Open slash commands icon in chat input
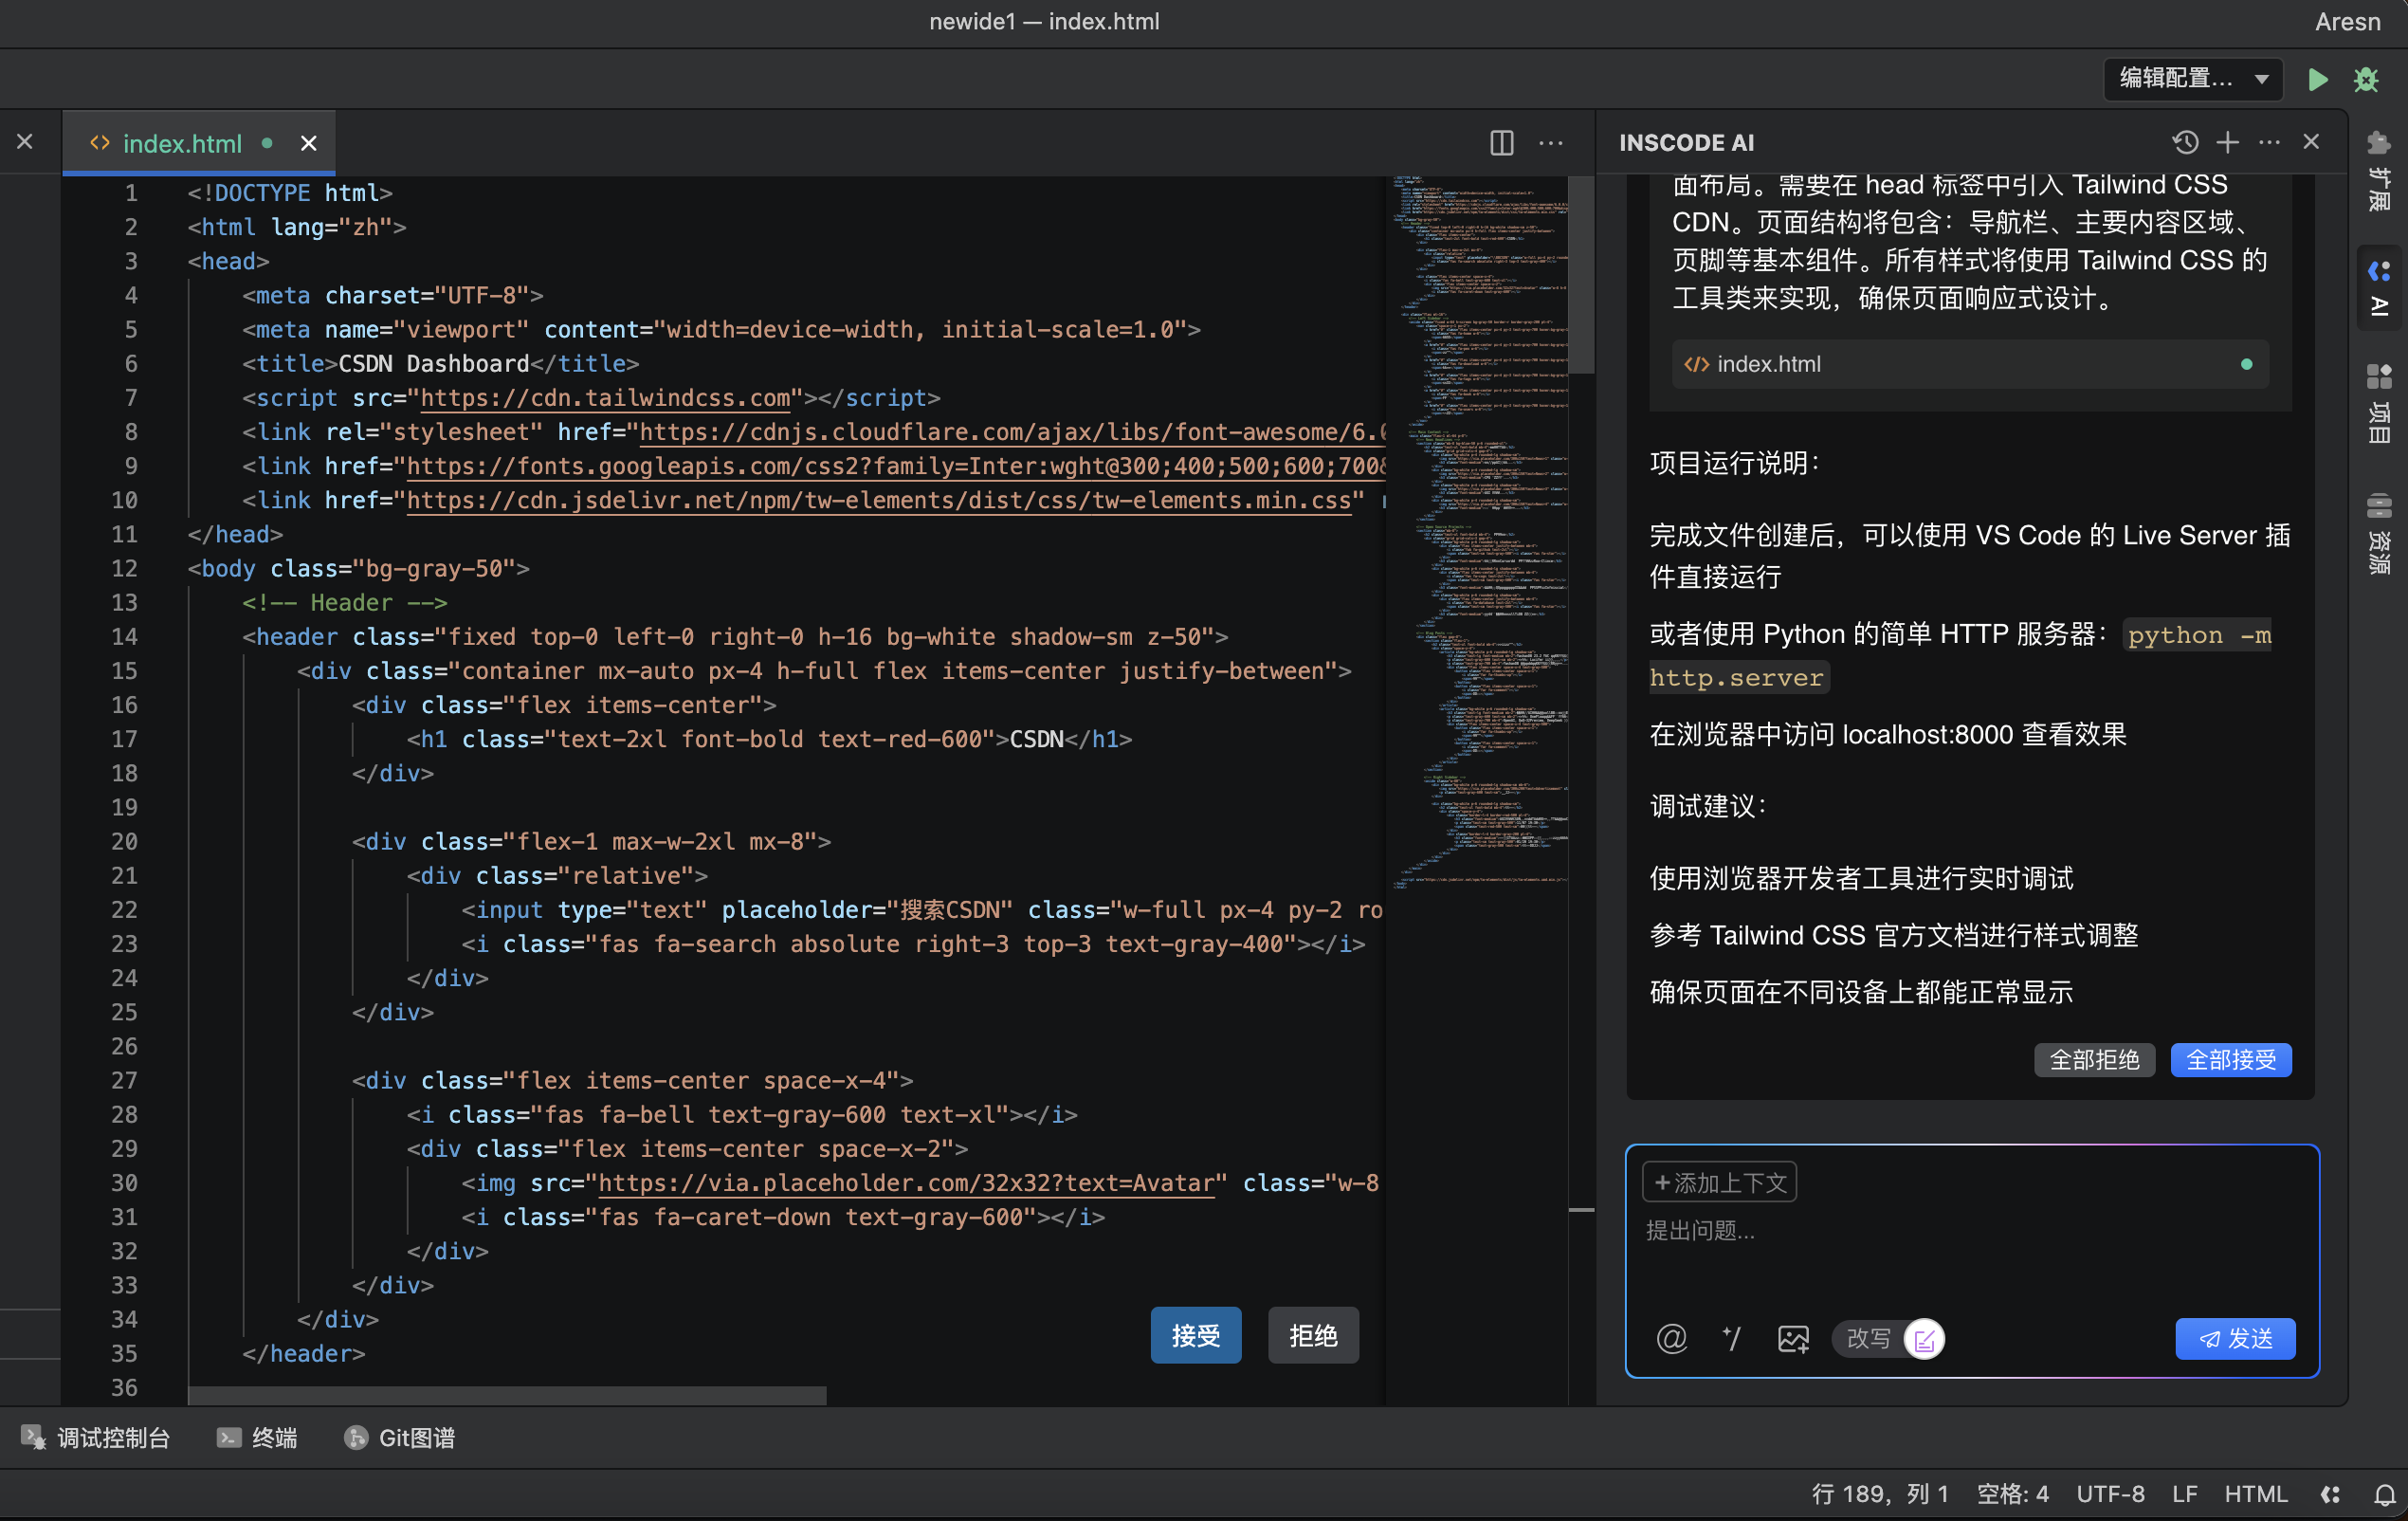This screenshot has width=2408, height=1521. point(1732,1338)
